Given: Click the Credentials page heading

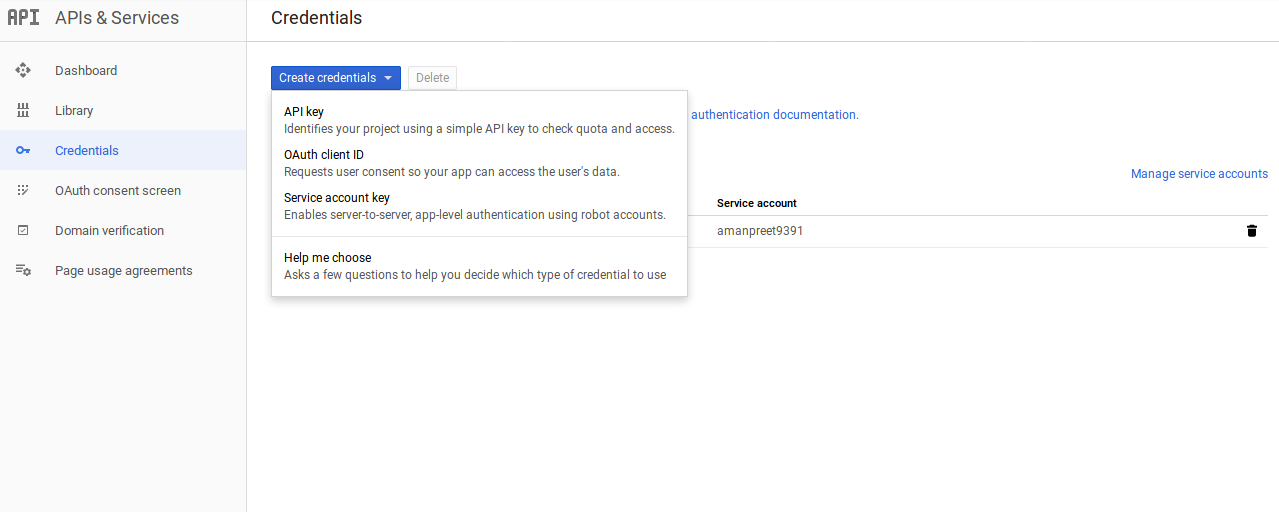Looking at the screenshot, I should 316,18.
